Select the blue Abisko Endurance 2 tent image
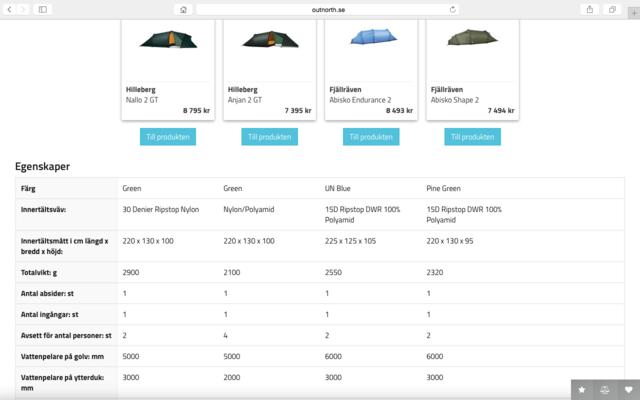 coord(370,38)
